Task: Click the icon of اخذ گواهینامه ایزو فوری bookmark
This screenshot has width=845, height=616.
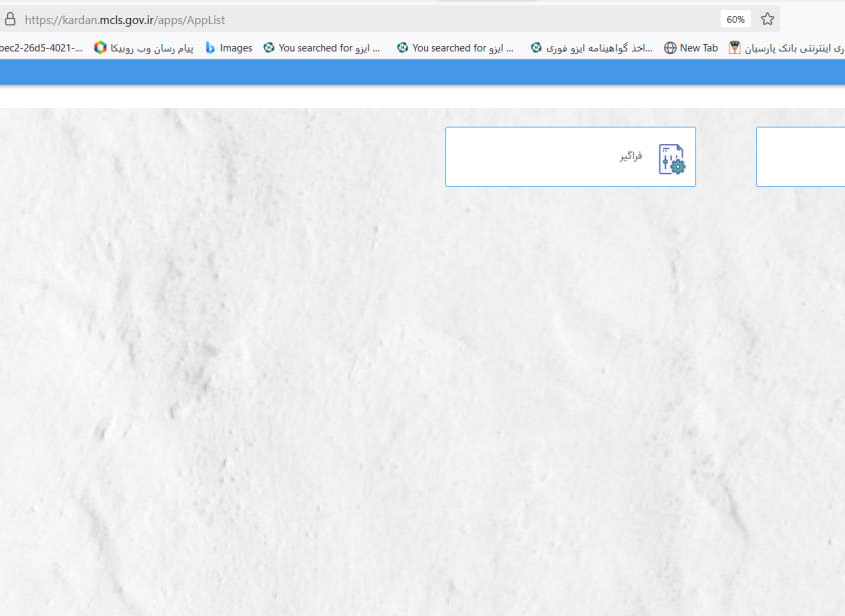Action: pos(536,47)
